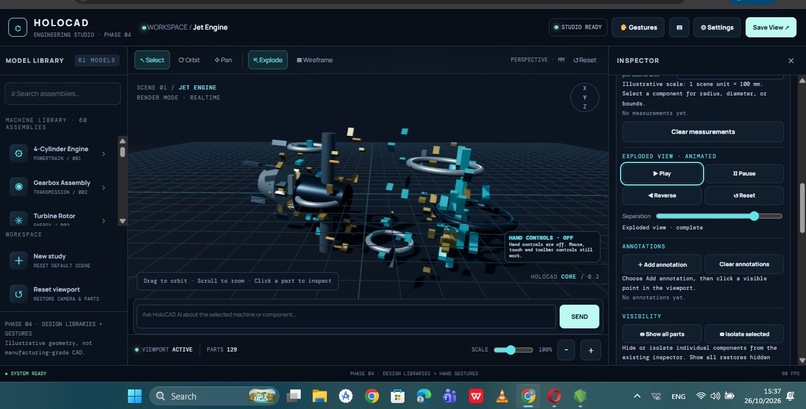Click the Gearbox Assembly icon
Image resolution: width=806 pixels, height=409 pixels.
(19, 187)
